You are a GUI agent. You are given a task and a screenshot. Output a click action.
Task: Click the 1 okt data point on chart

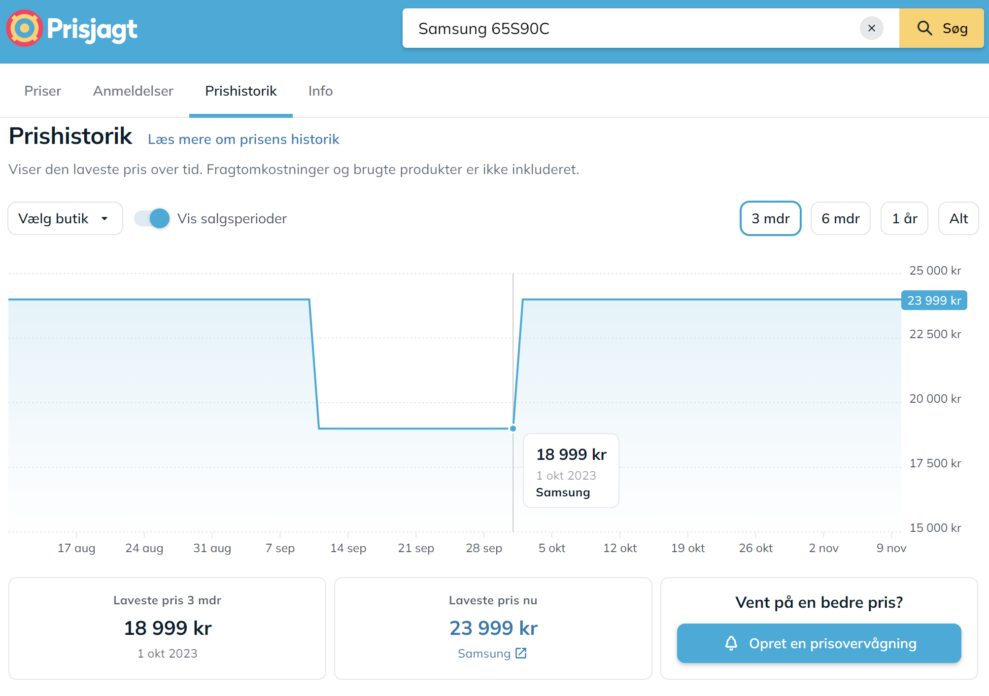click(x=513, y=428)
